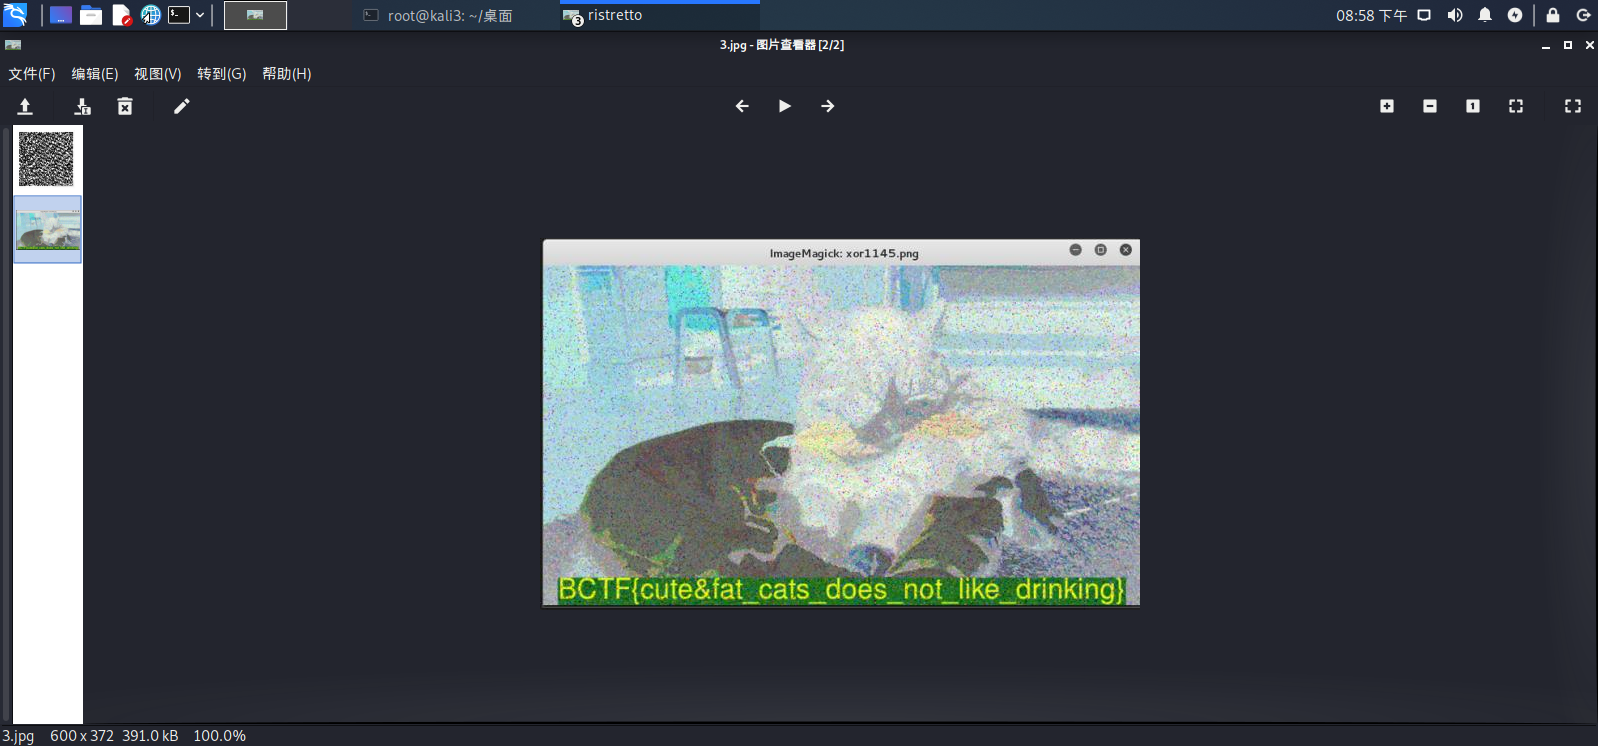Click the 3.jpg filename in status bar
1598x746 pixels.
click(x=18, y=735)
